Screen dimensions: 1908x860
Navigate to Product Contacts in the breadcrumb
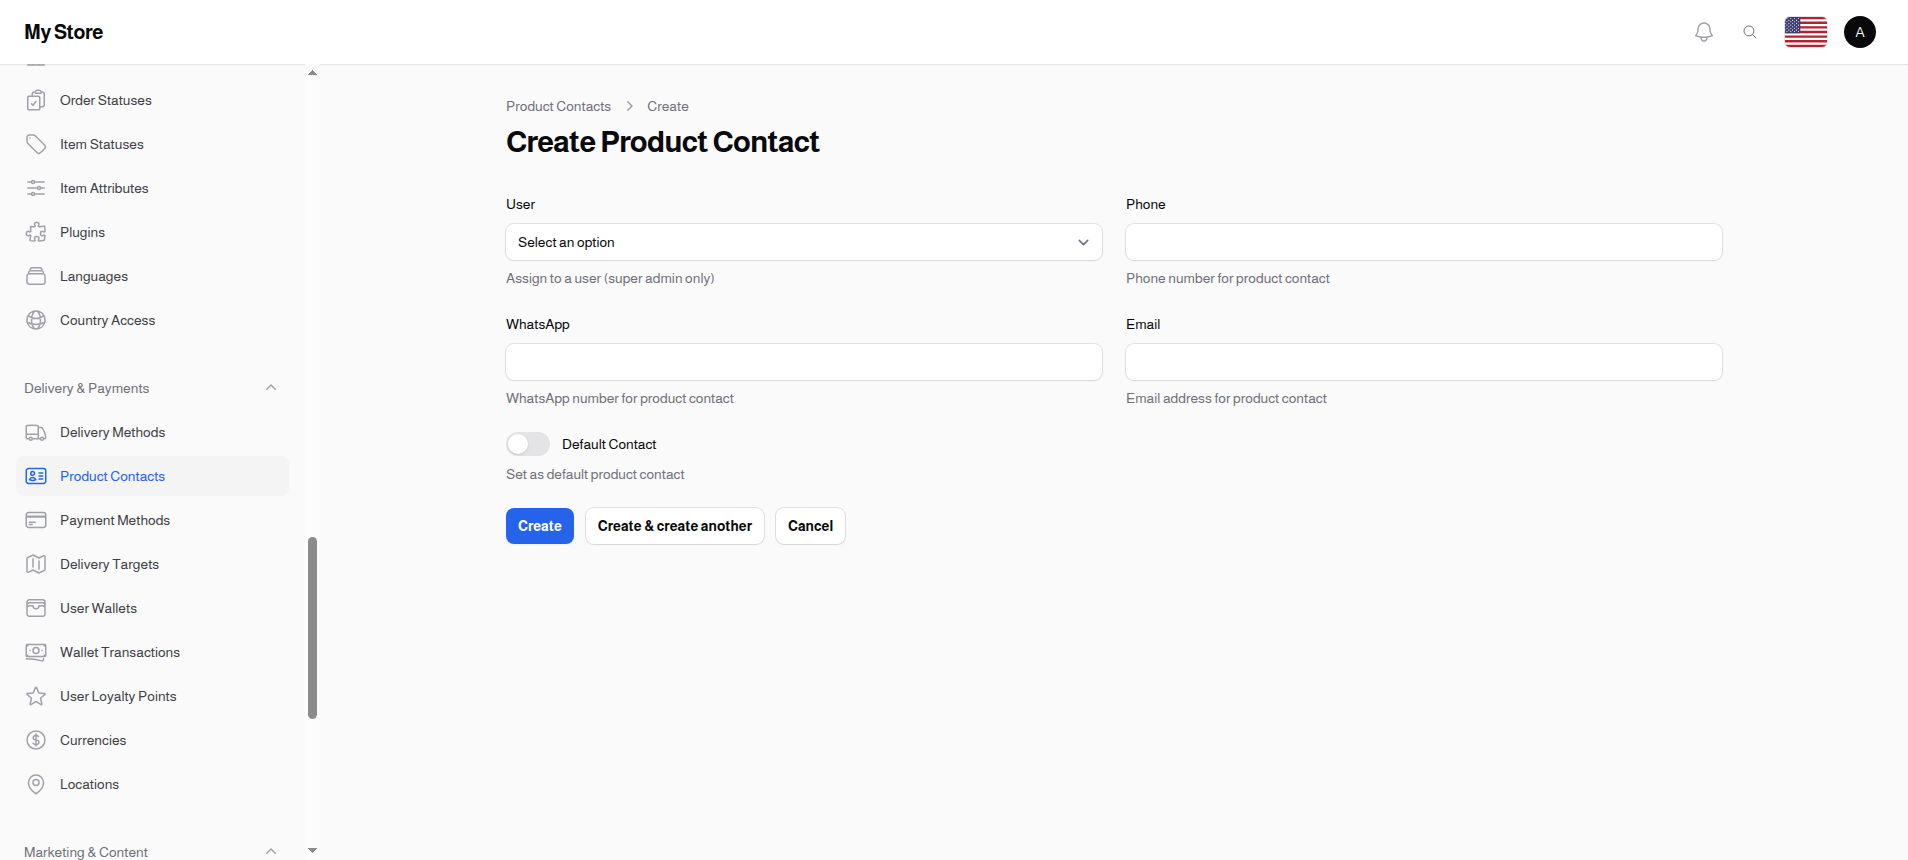[558, 106]
